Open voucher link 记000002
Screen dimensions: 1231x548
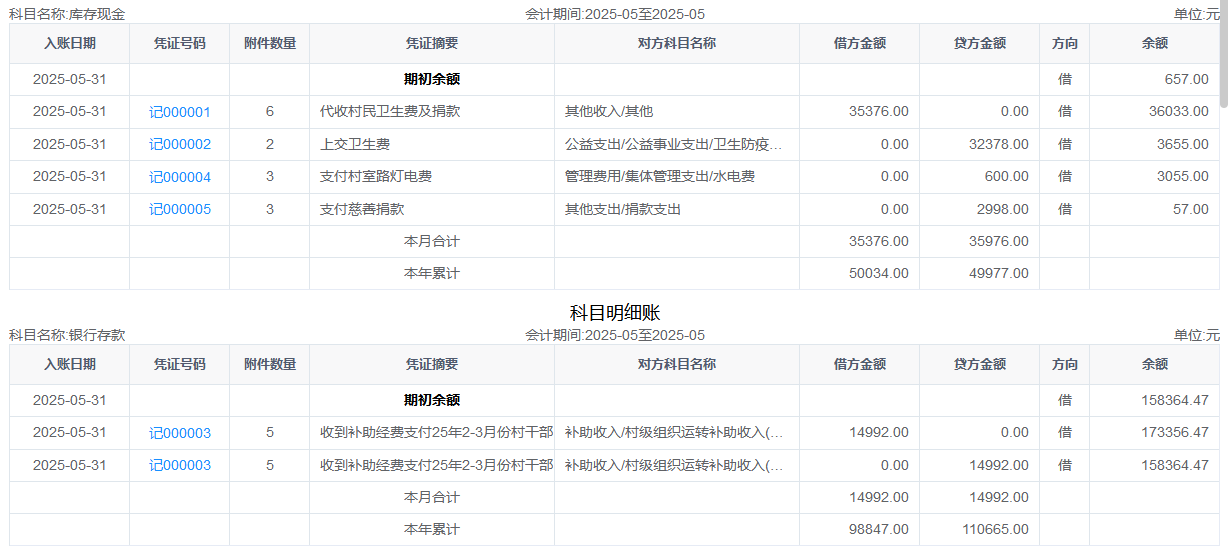tap(180, 144)
